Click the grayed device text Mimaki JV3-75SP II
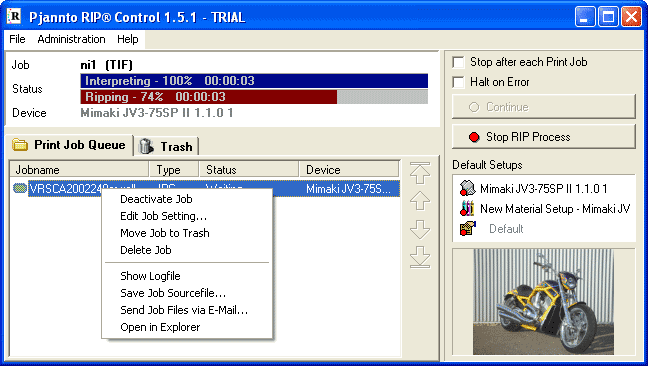 (x=157, y=113)
